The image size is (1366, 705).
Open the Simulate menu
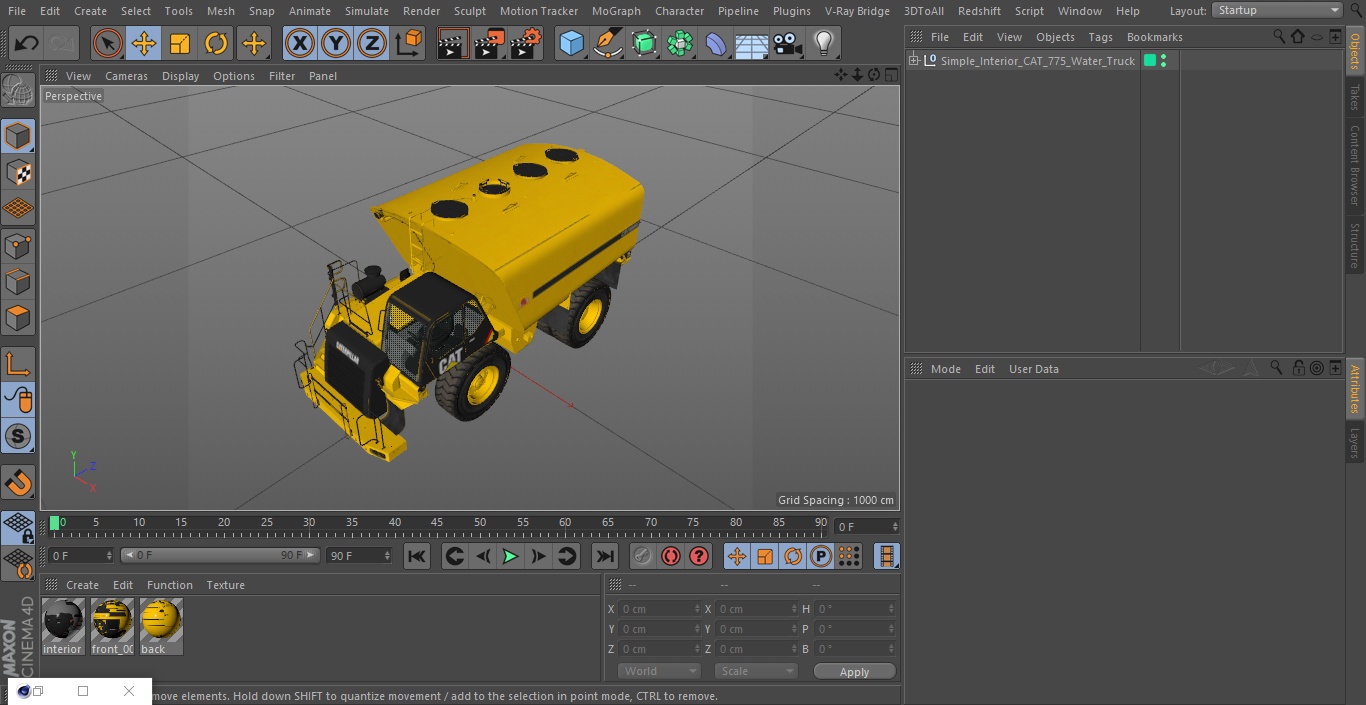click(x=367, y=11)
